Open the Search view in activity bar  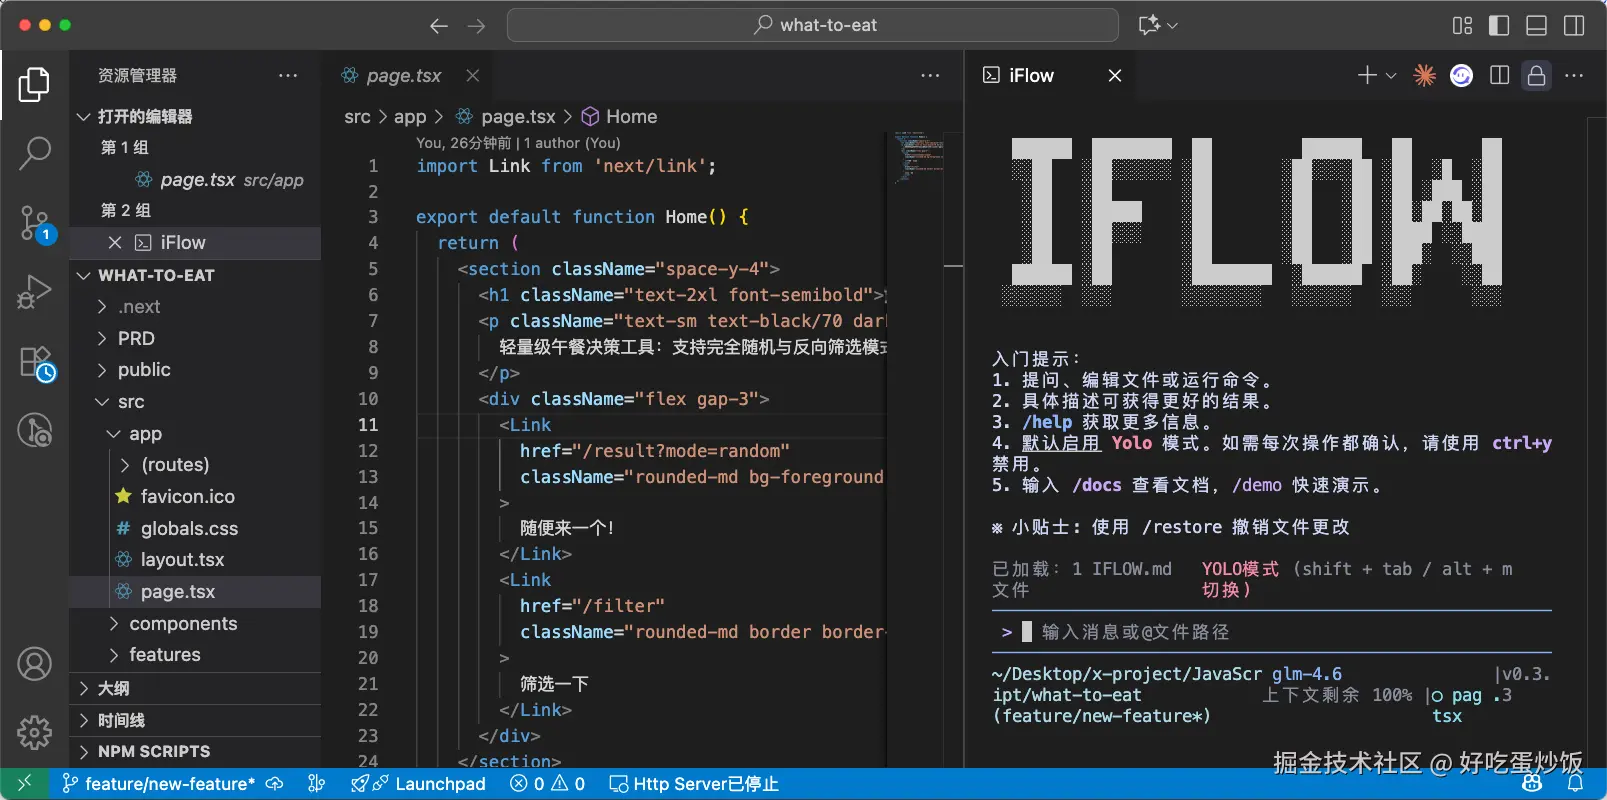[x=34, y=153]
